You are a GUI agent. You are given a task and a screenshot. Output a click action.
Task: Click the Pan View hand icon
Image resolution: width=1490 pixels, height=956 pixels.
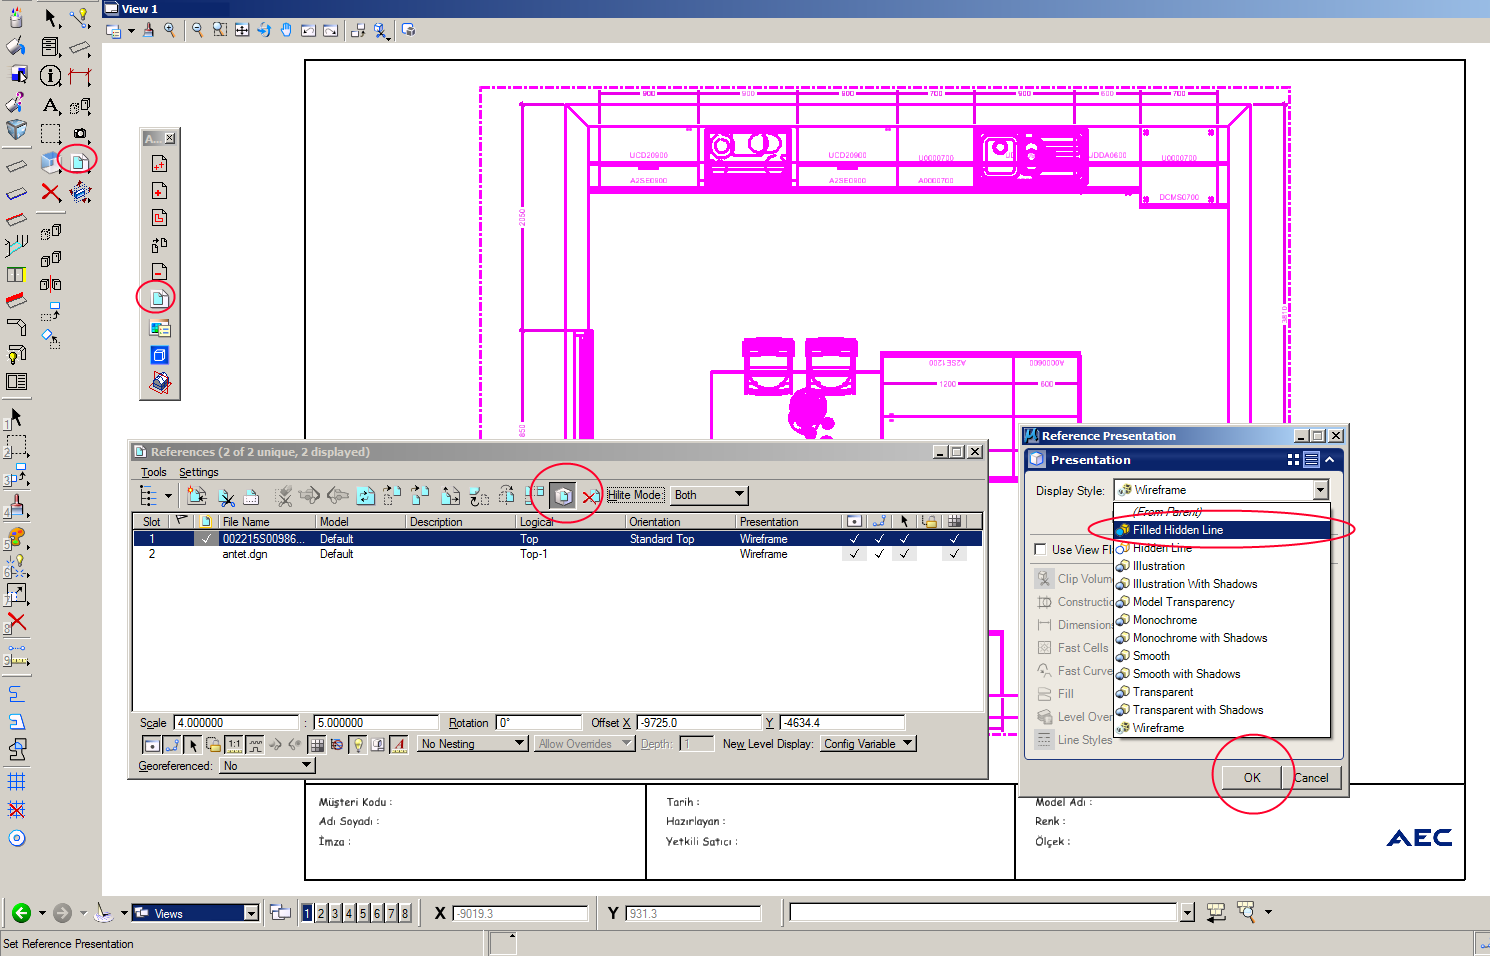point(286,30)
